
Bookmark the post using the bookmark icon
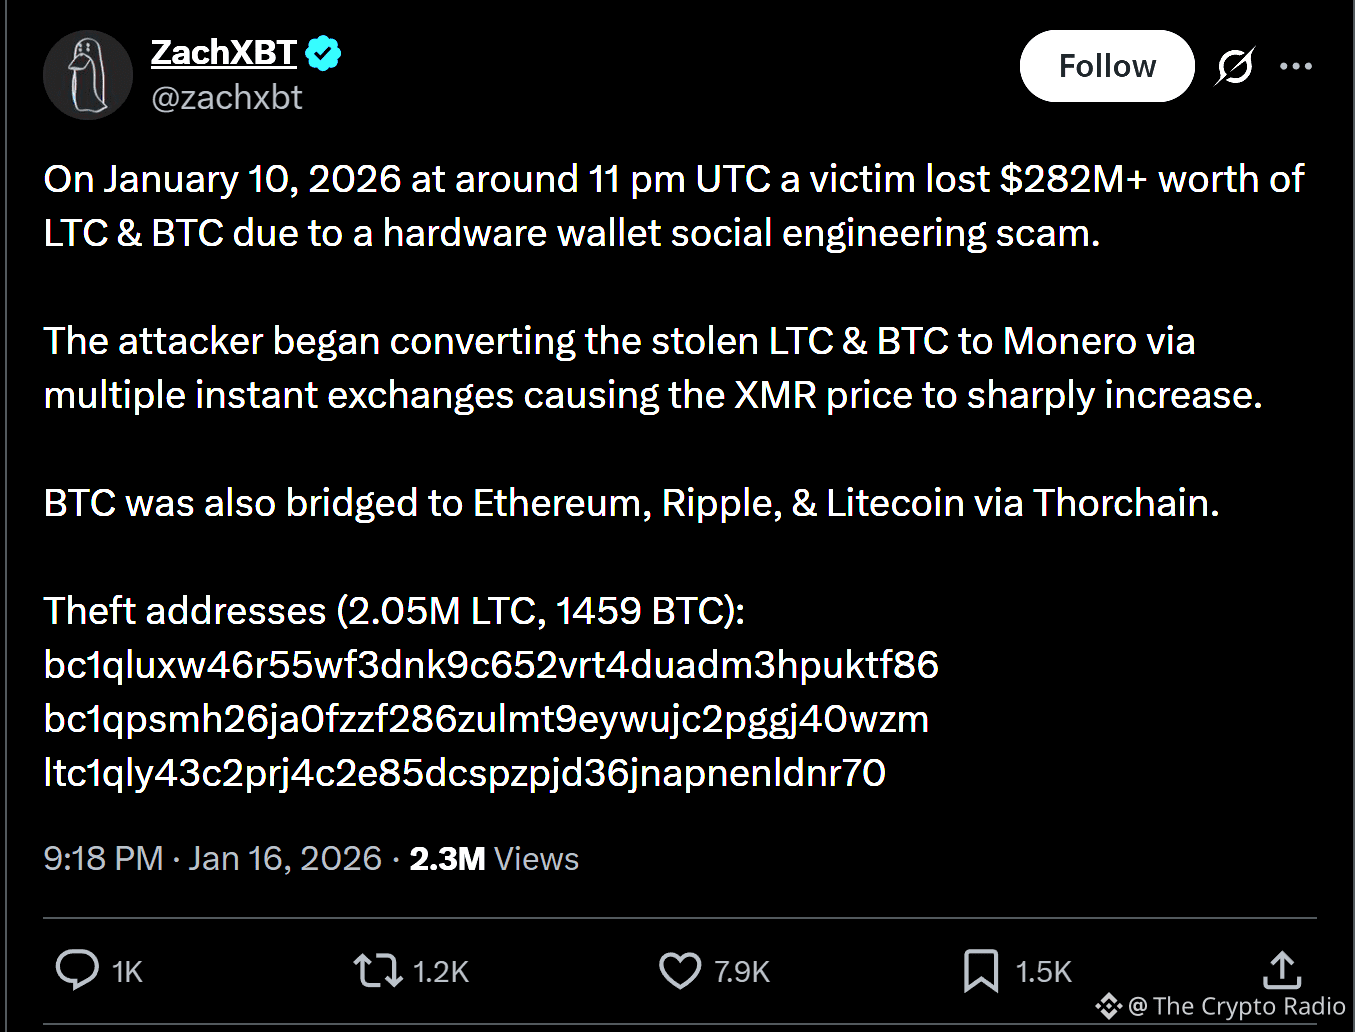tap(981, 970)
